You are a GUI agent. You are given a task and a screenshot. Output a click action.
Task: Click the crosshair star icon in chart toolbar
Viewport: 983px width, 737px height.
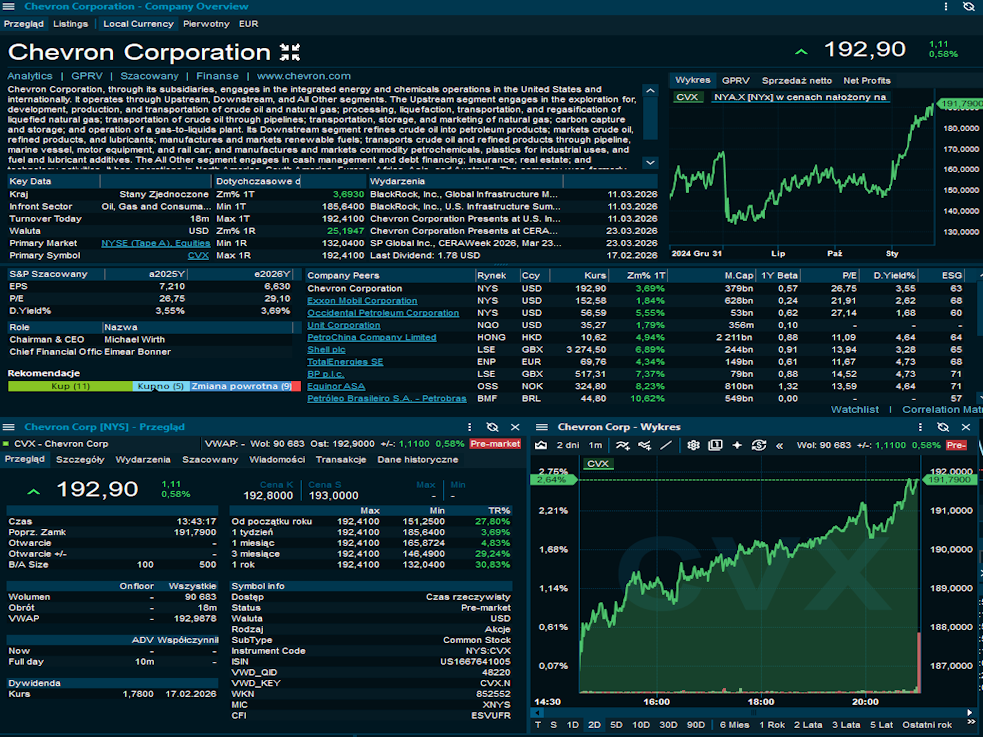pos(737,445)
